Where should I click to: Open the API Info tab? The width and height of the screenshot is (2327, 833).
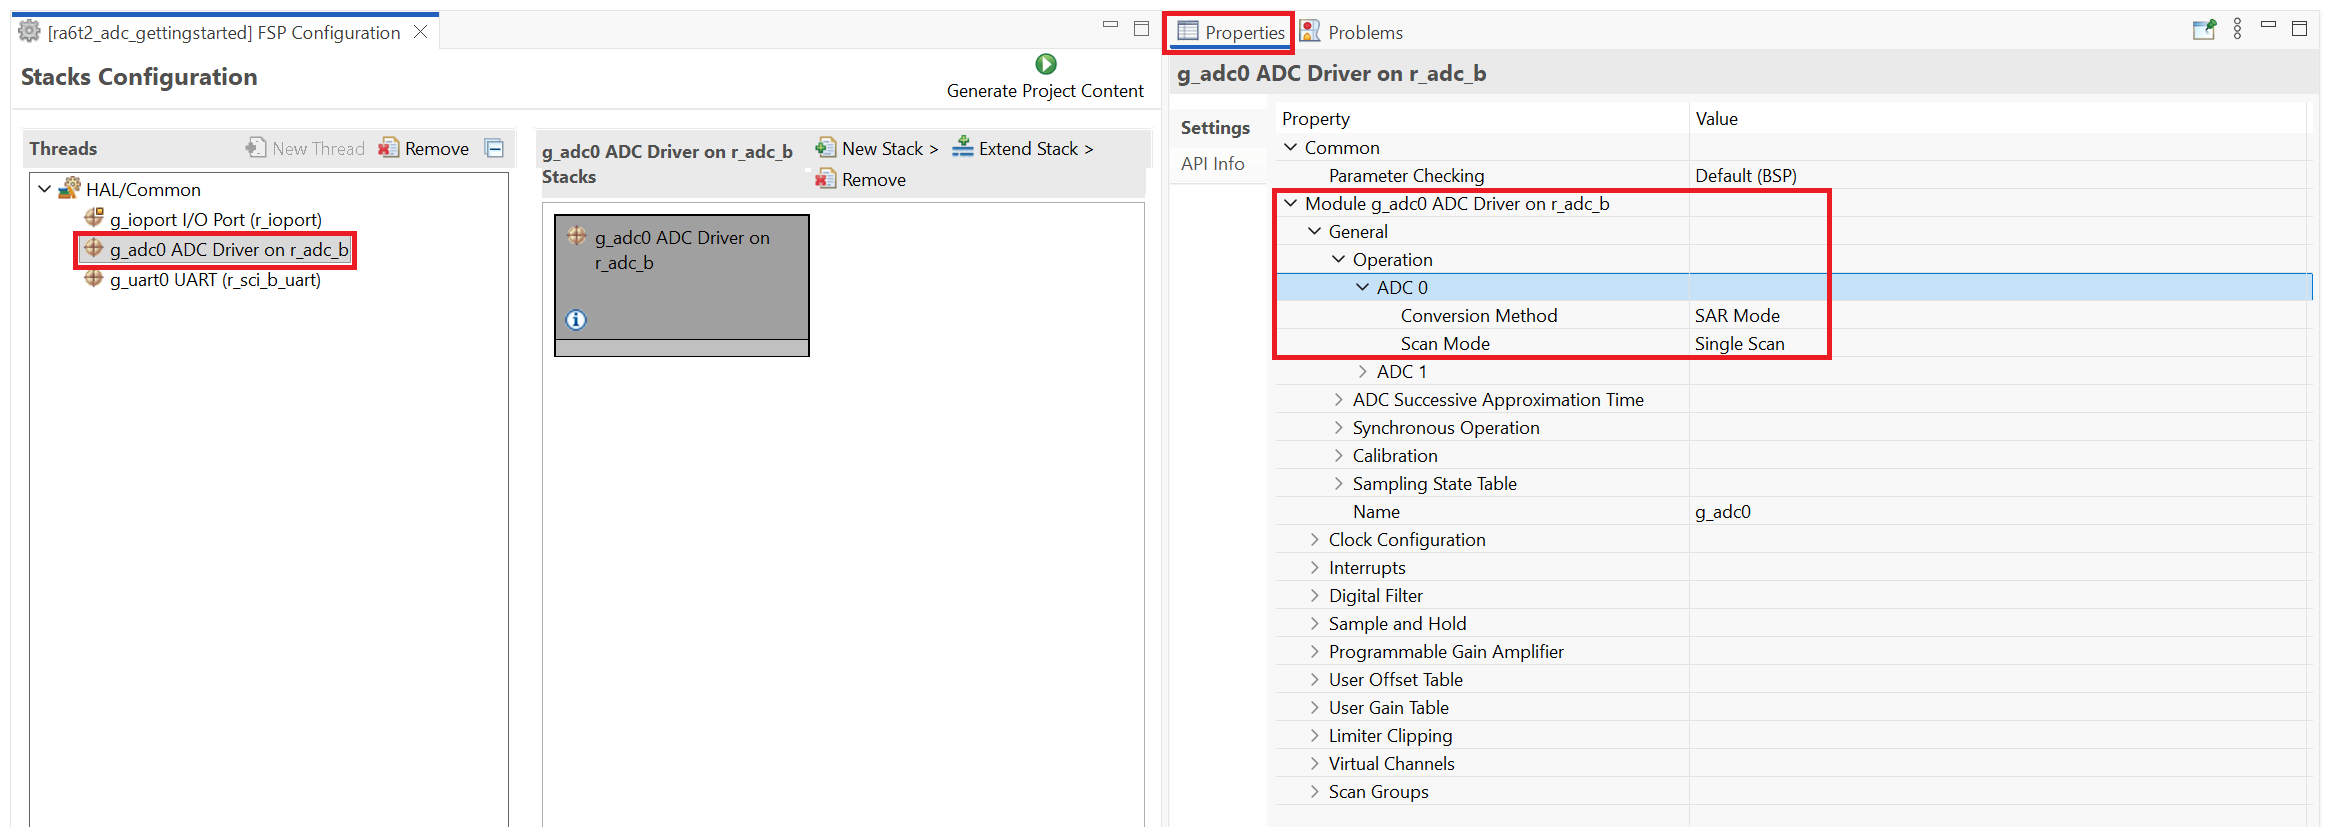(1212, 164)
